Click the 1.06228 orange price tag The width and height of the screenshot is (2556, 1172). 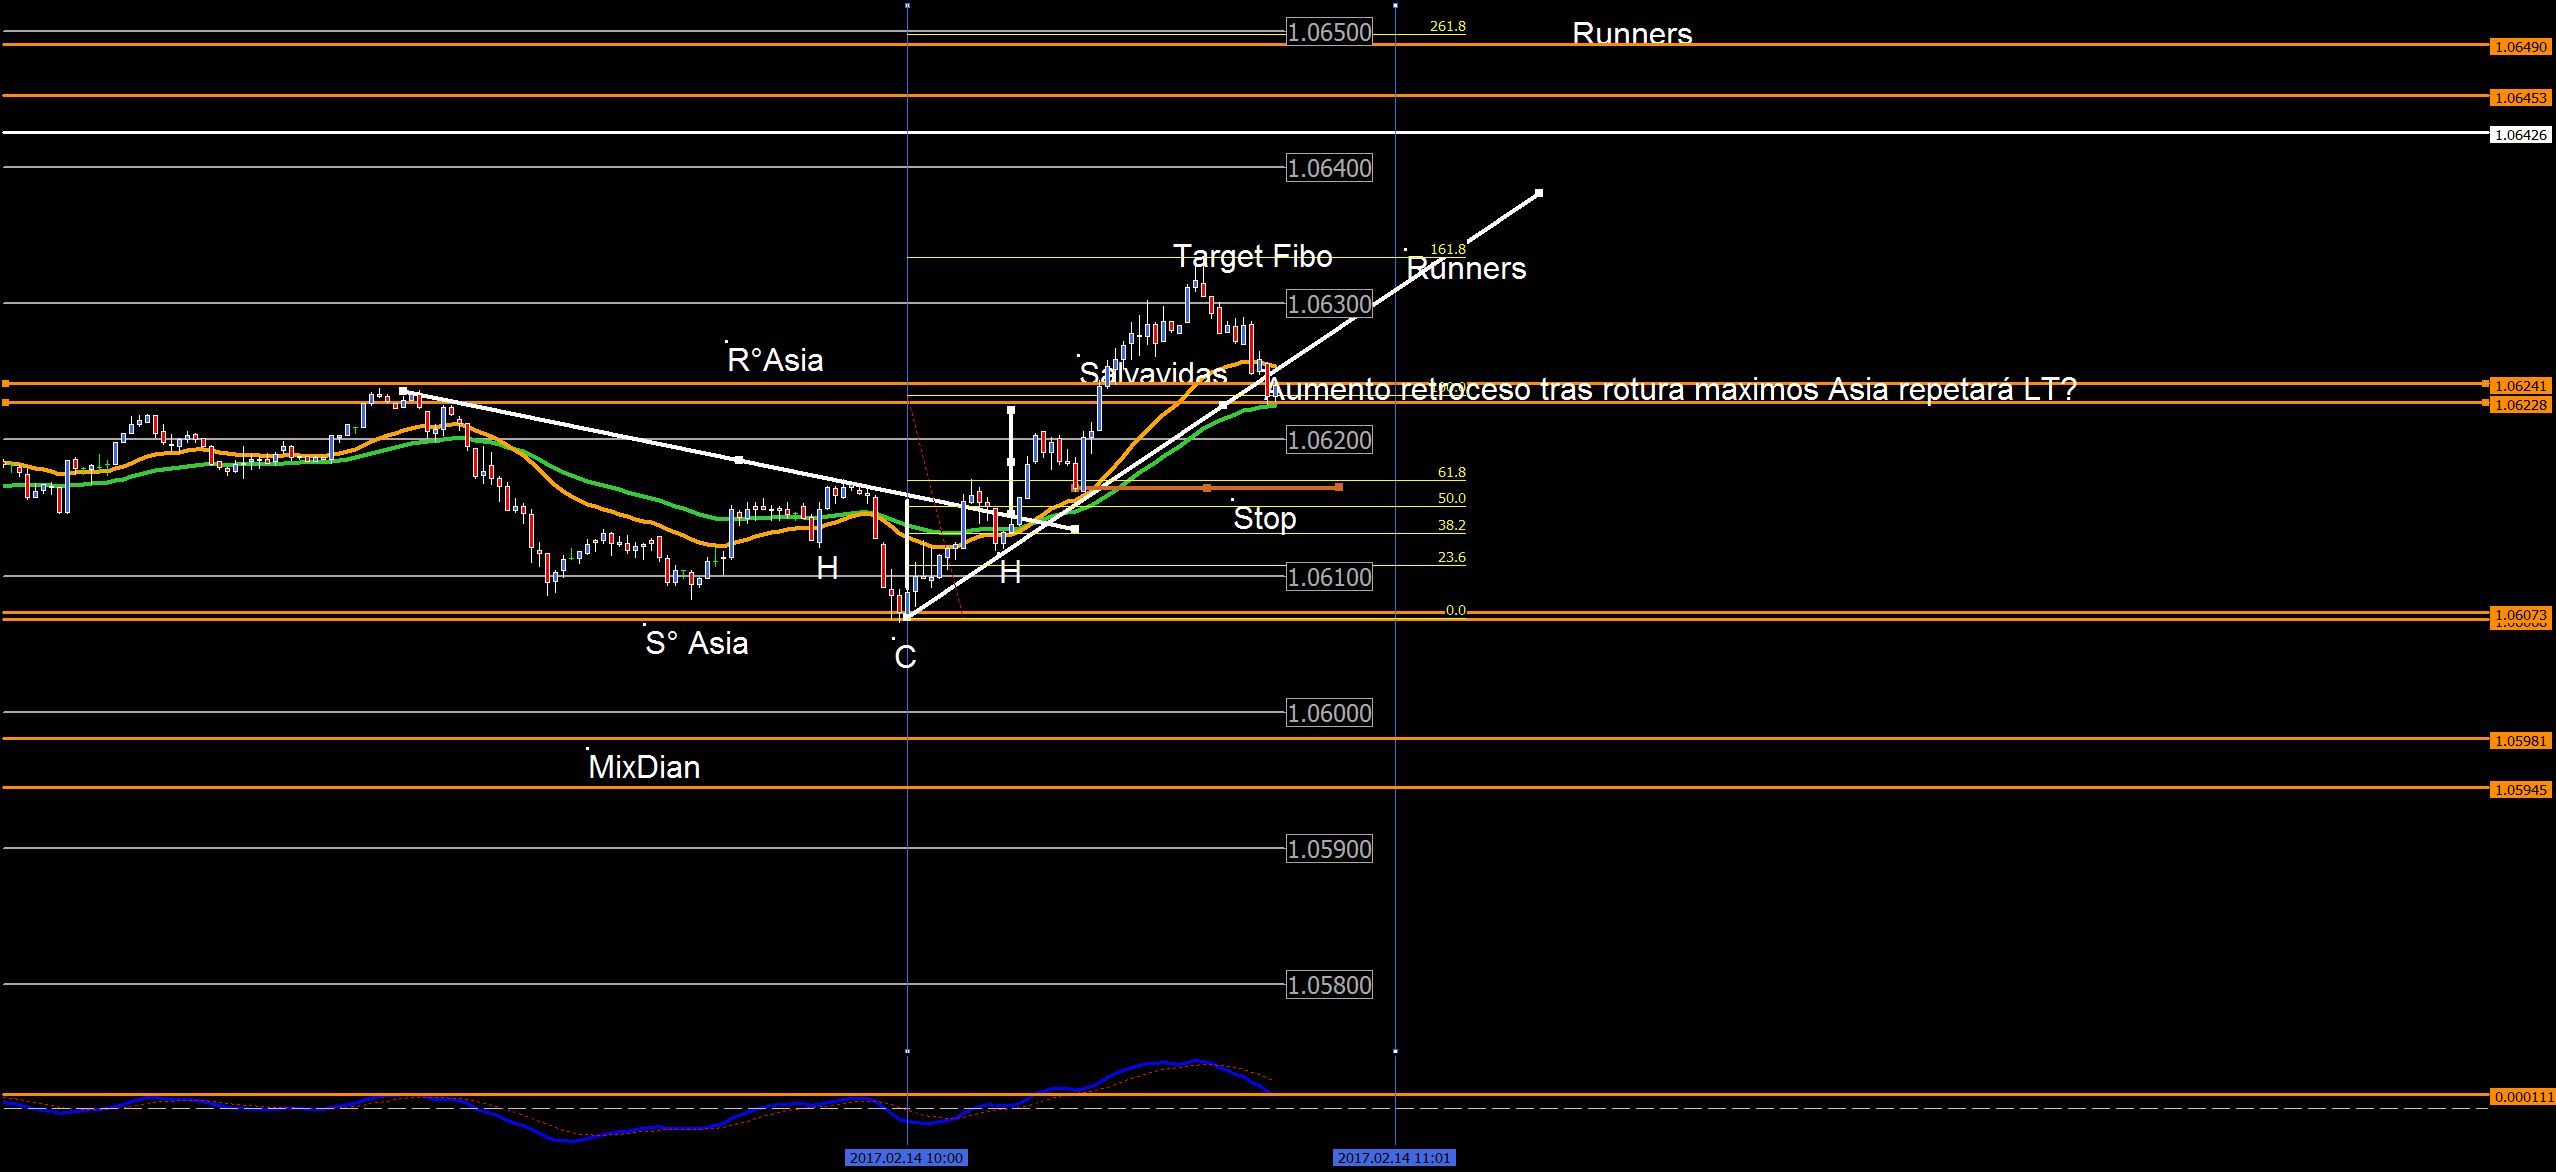click(x=2520, y=405)
